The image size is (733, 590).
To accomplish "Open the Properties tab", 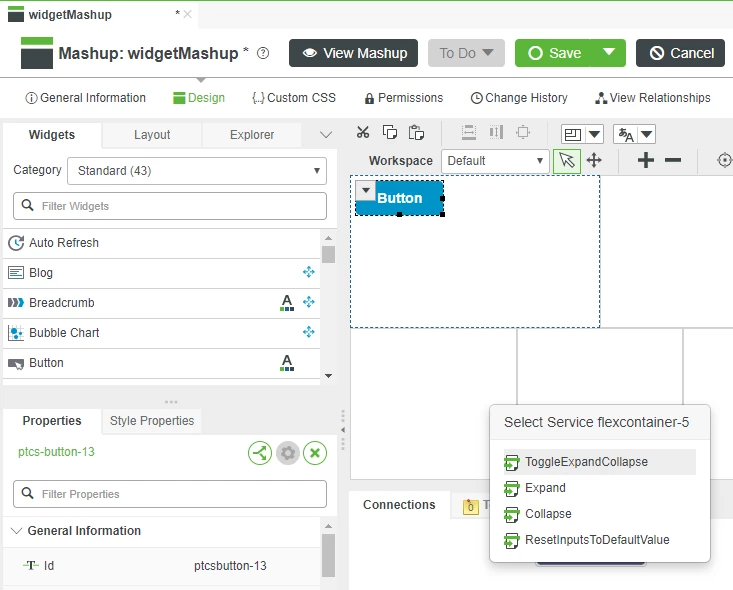I will (x=52, y=421).
